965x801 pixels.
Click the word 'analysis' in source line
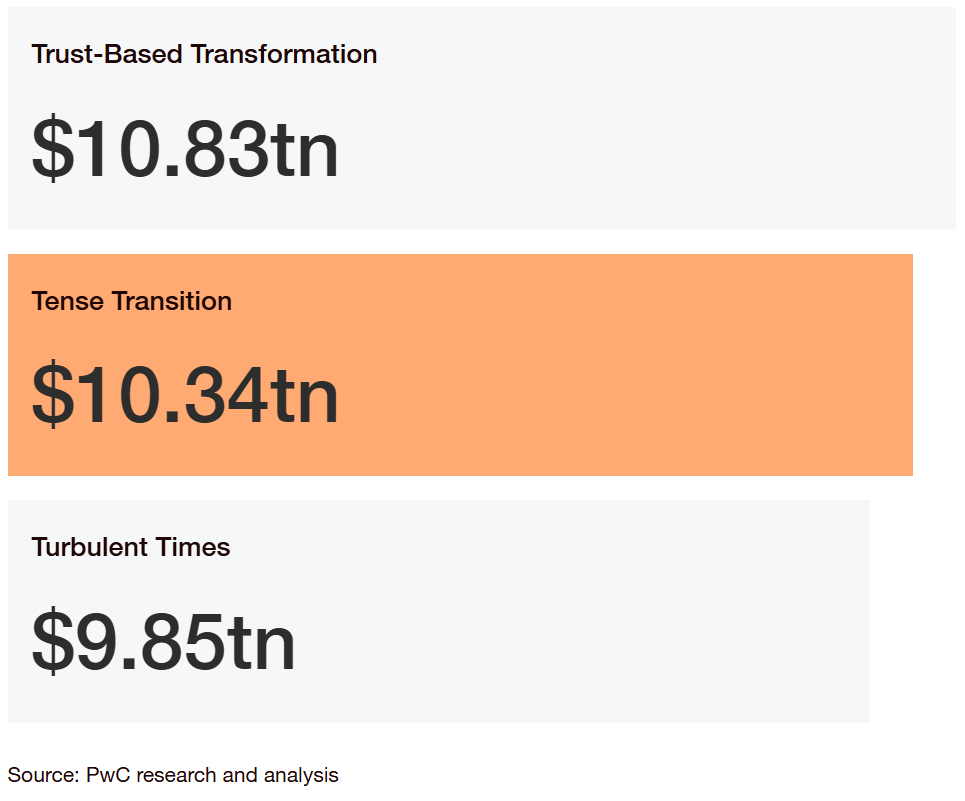tap(301, 776)
